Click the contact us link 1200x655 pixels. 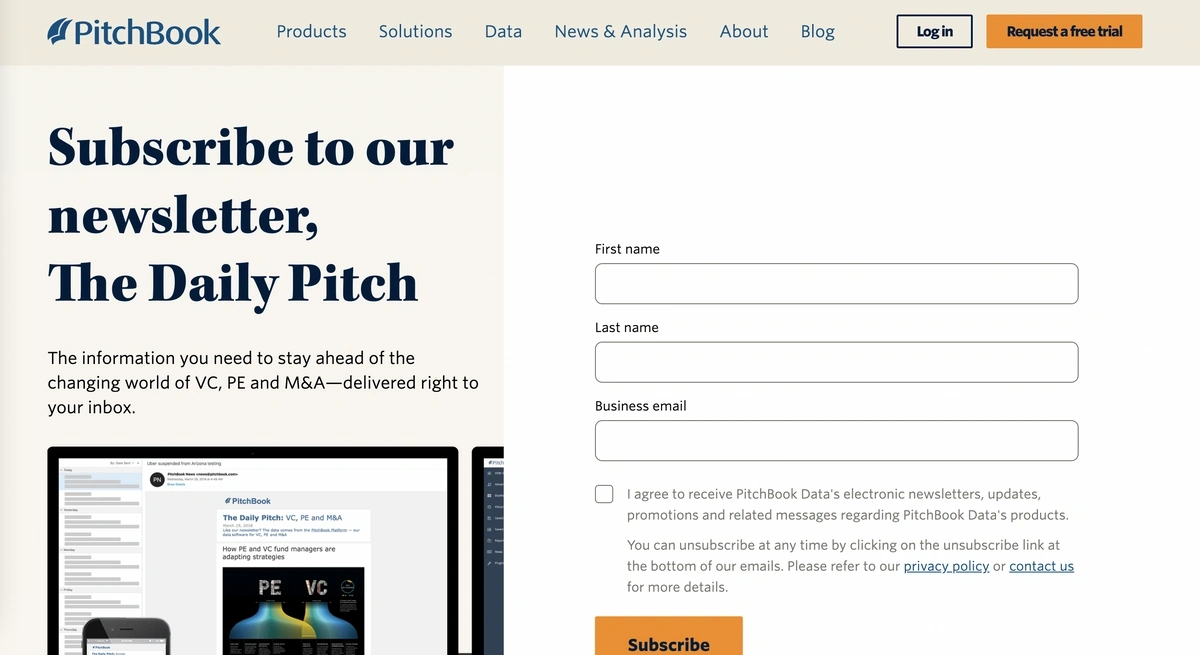click(x=1041, y=565)
